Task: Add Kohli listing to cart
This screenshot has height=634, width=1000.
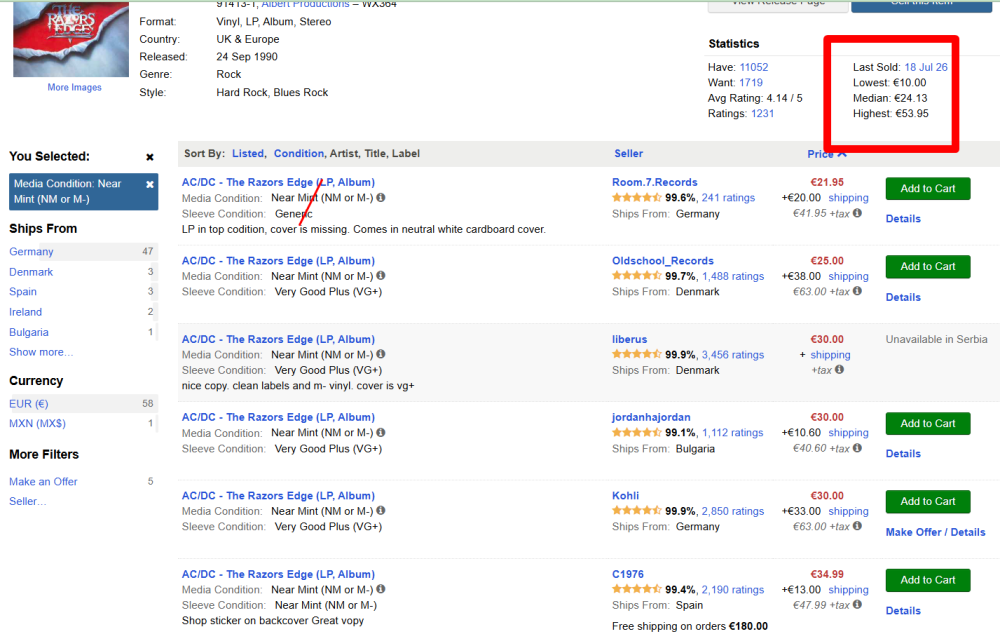Action: click(x=928, y=501)
